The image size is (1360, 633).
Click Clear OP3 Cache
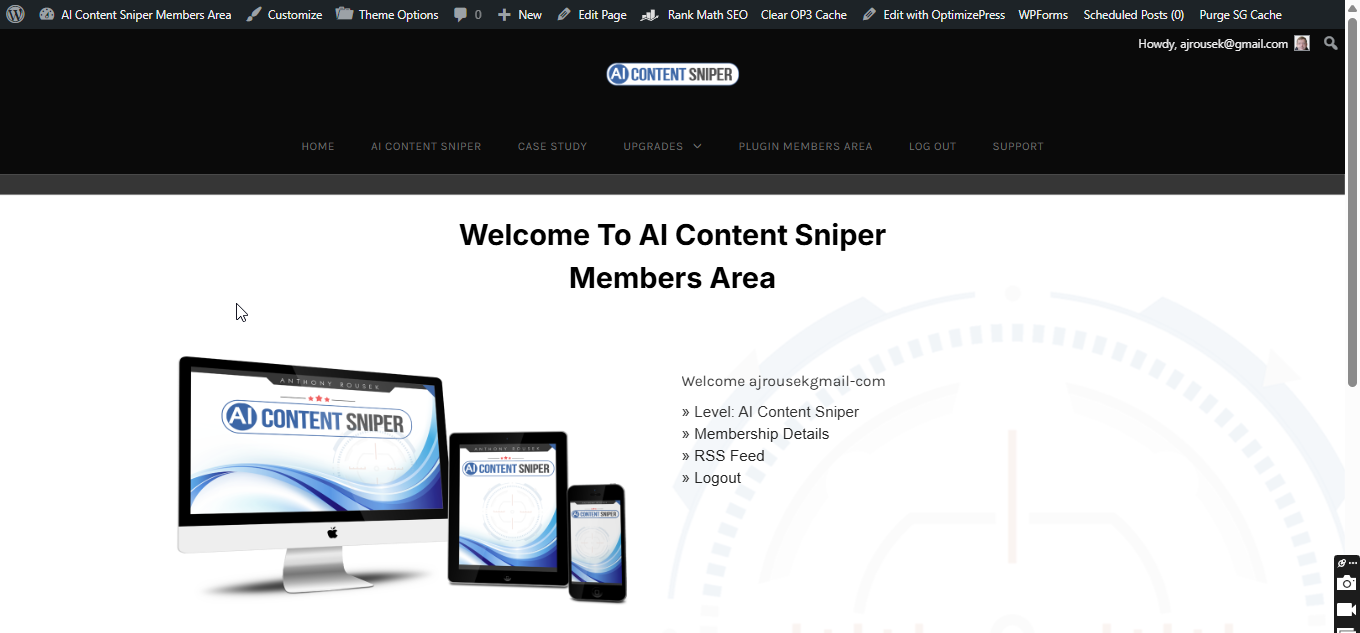click(x=803, y=15)
